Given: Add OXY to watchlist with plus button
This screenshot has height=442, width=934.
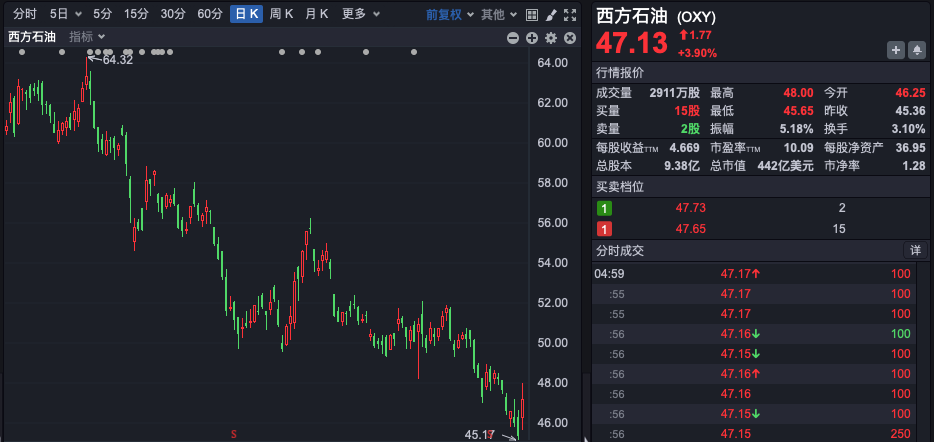Looking at the screenshot, I should [x=896, y=50].
